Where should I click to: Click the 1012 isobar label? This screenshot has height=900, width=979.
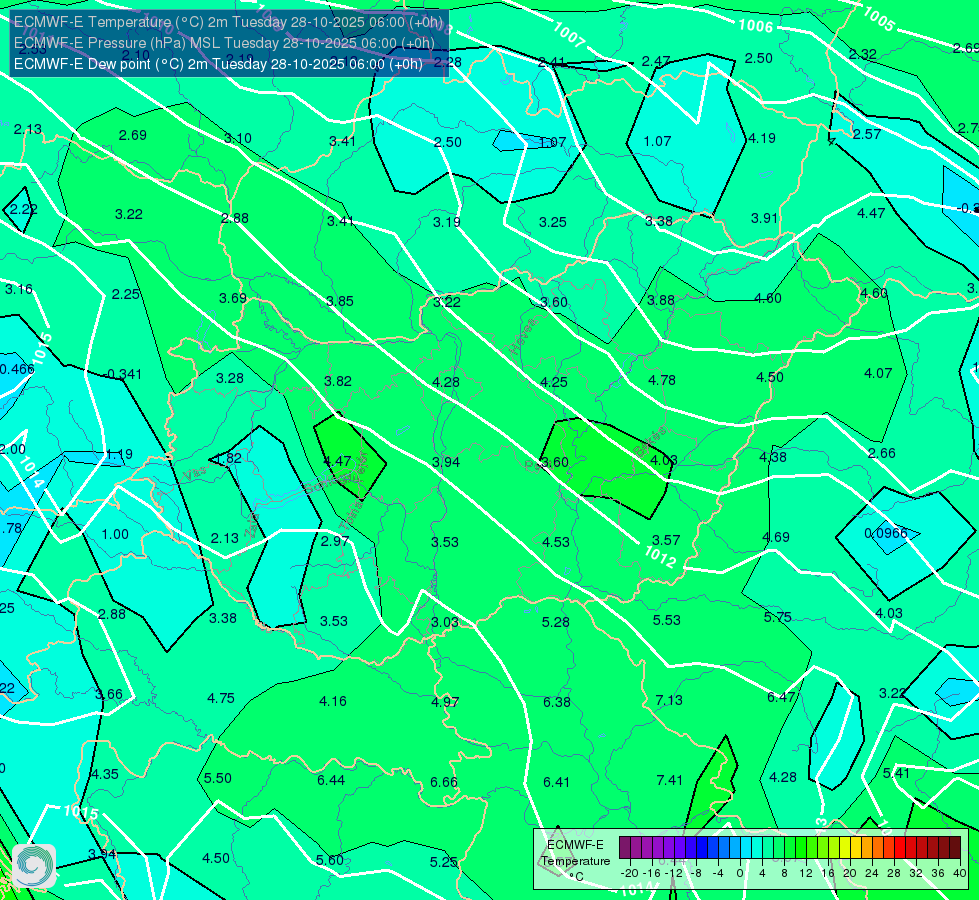pos(659,556)
